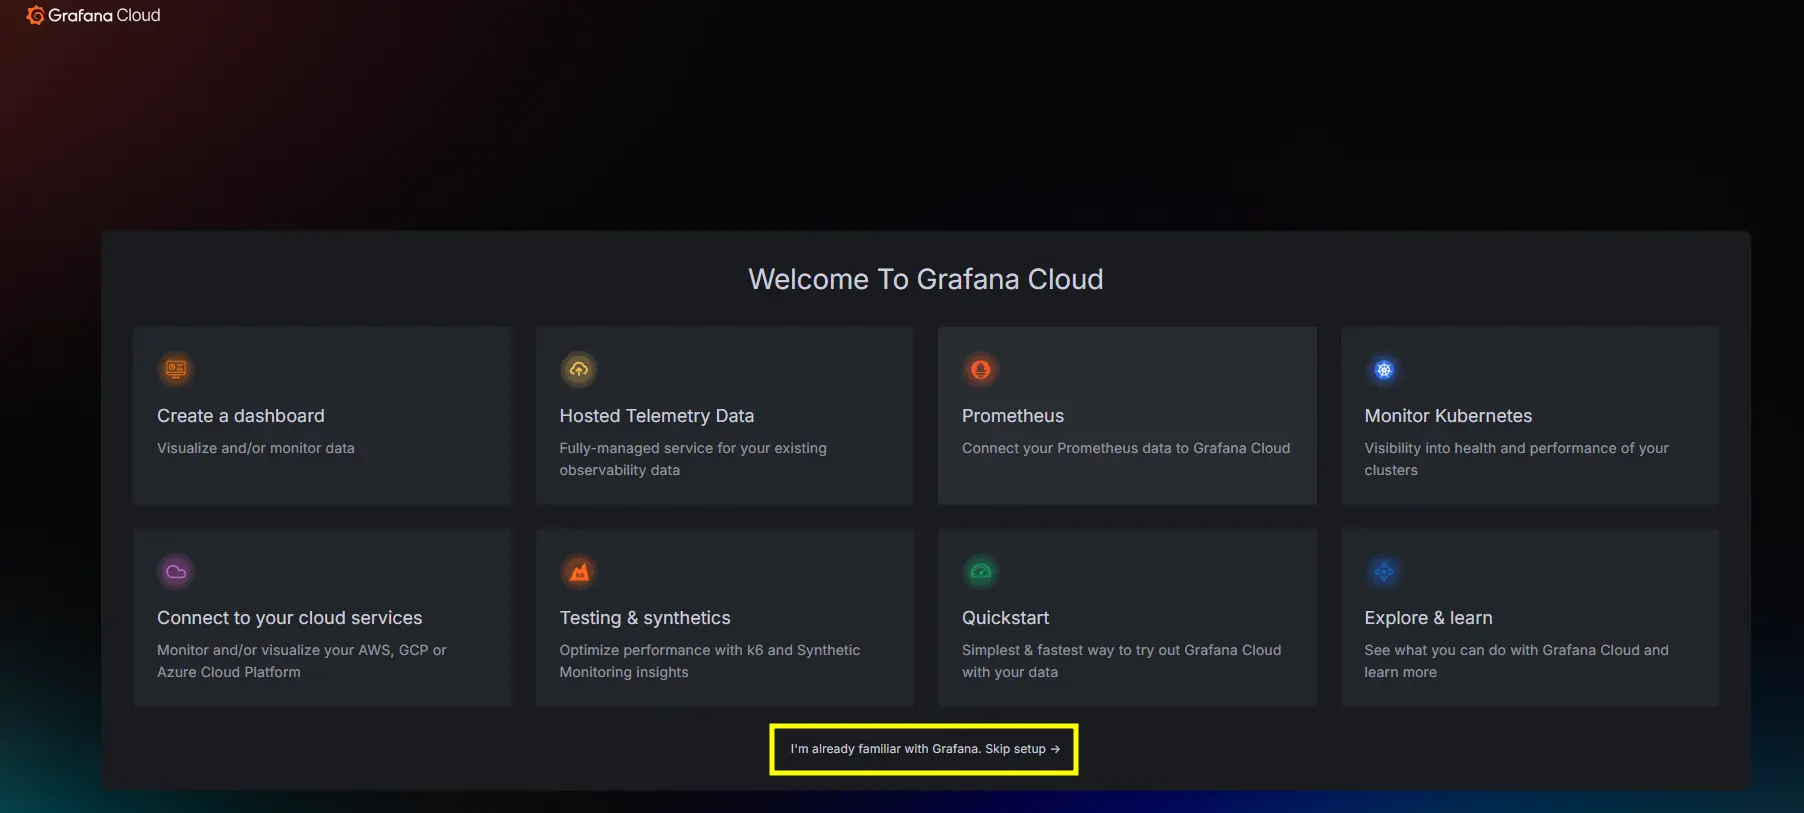The height and width of the screenshot is (813, 1804).
Task: Start the Quickstart card title
Action: click(1006, 618)
